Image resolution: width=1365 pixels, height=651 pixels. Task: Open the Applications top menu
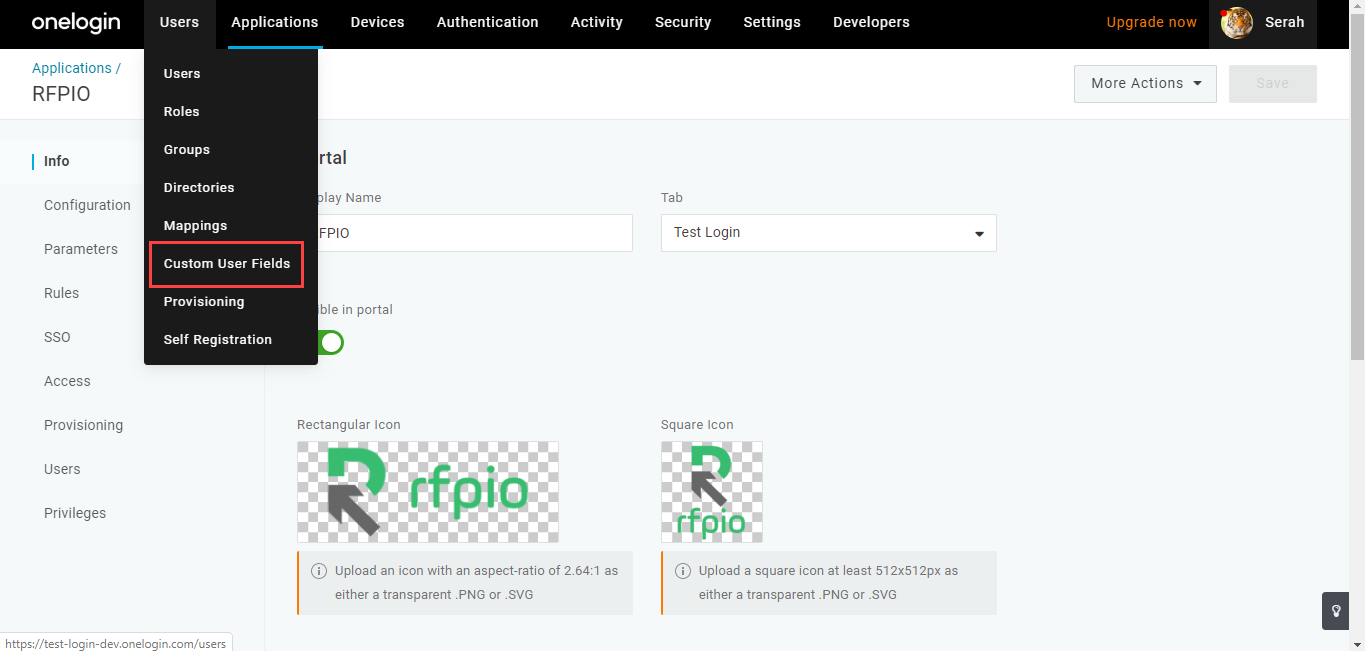(275, 22)
